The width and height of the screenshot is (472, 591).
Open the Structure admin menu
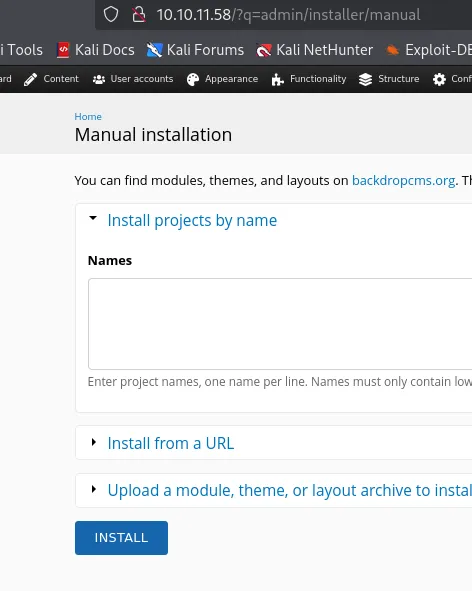click(x=389, y=79)
